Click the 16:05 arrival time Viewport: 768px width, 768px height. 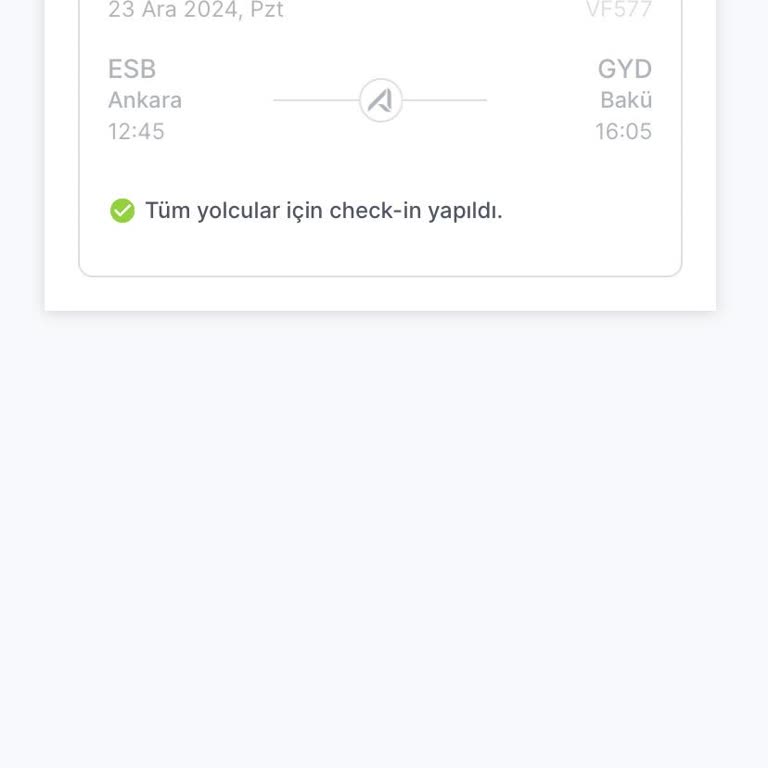click(x=623, y=131)
